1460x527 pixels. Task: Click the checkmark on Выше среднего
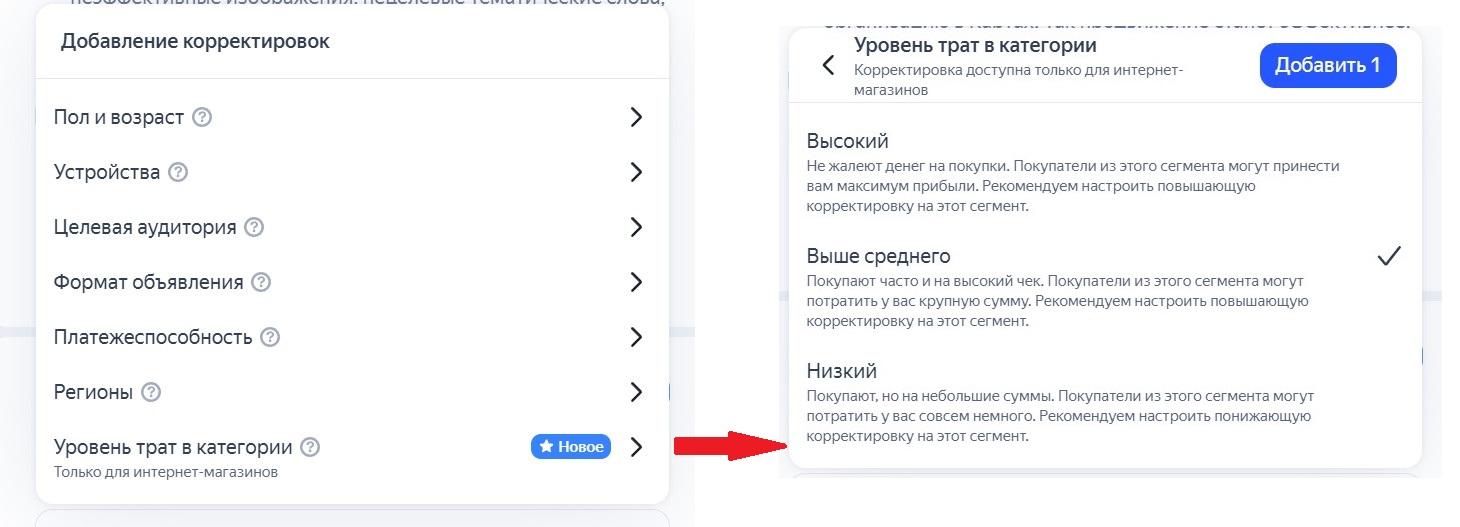point(1389,257)
